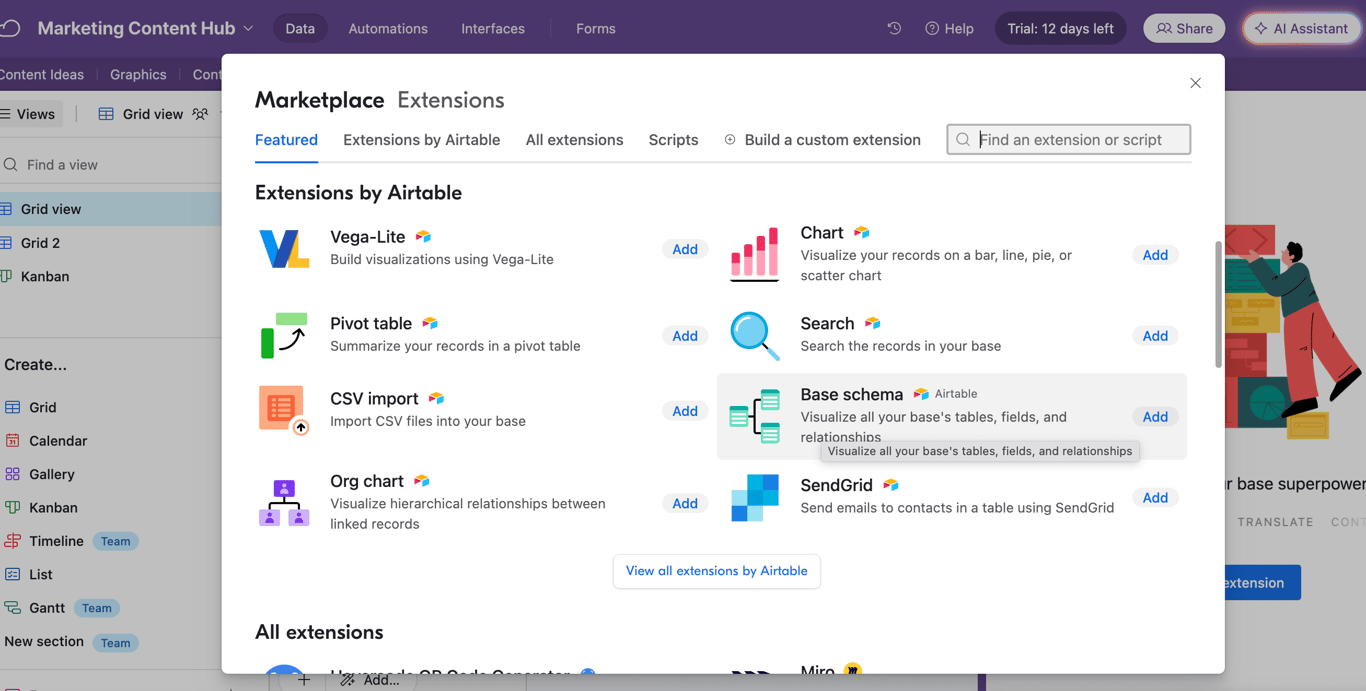Viewport: 1366px width, 691px height.
Task: Click the Trial: 12 days left badge
Action: coord(1060,28)
